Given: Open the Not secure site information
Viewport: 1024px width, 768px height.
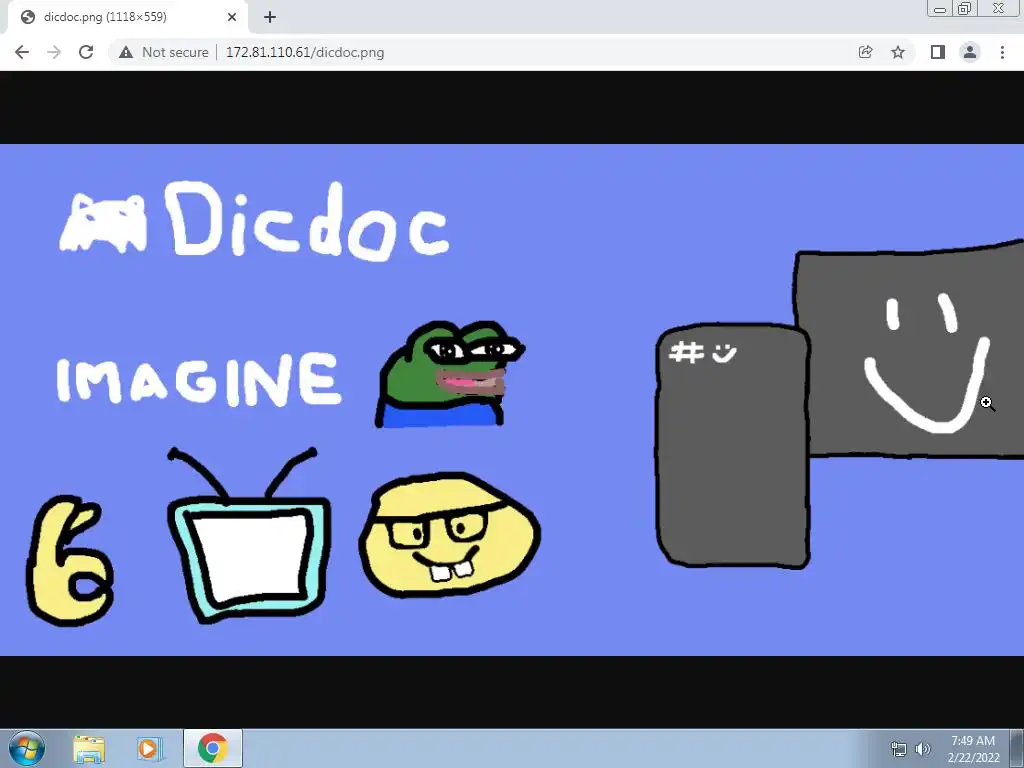Looking at the screenshot, I should point(165,52).
